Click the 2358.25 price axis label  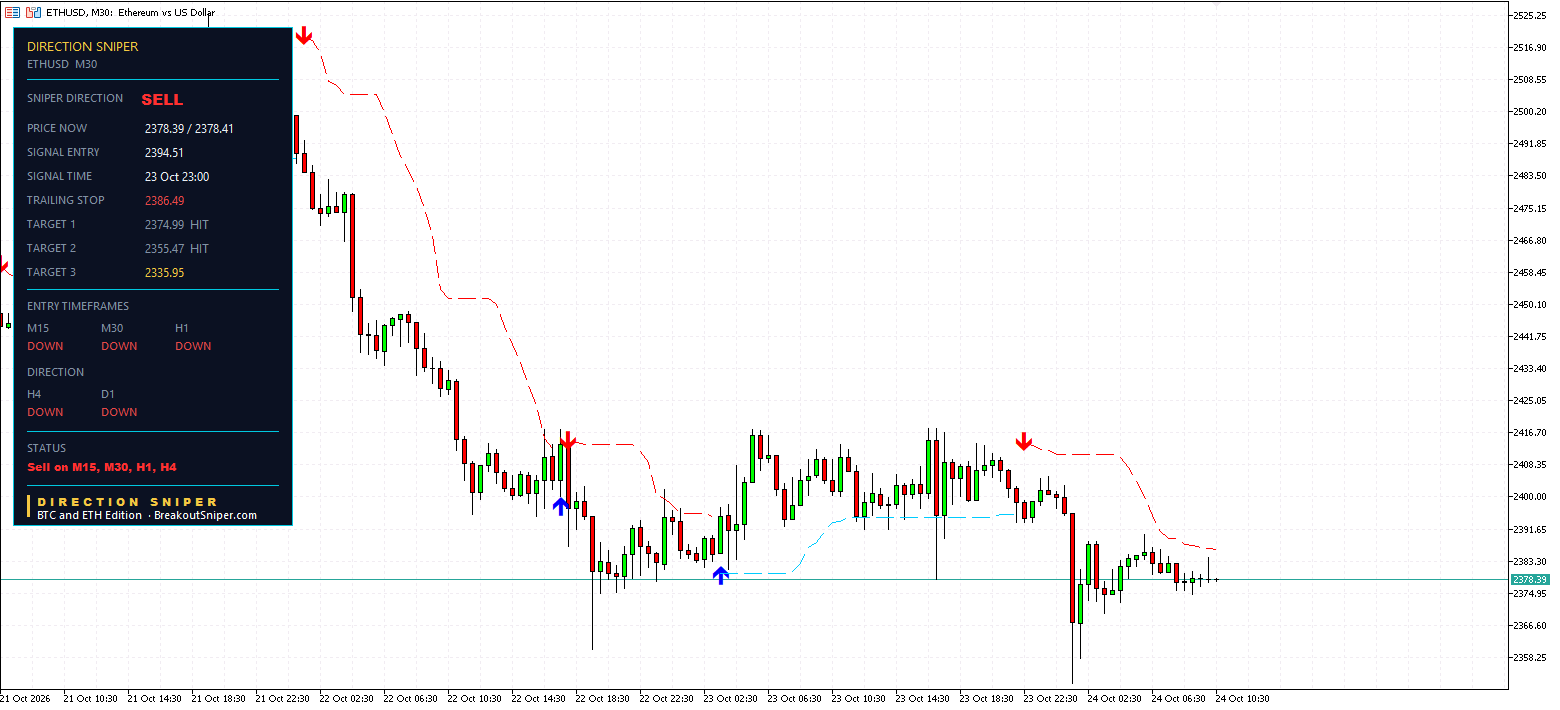(x=1531, y=658)
